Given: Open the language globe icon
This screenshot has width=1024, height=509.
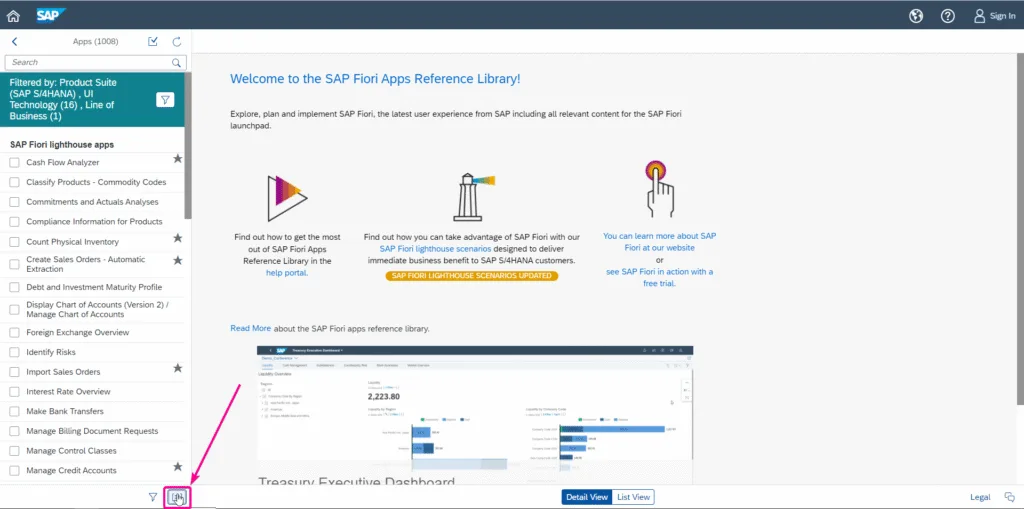Looking at the screenshot, I should [x=916, y=16].
